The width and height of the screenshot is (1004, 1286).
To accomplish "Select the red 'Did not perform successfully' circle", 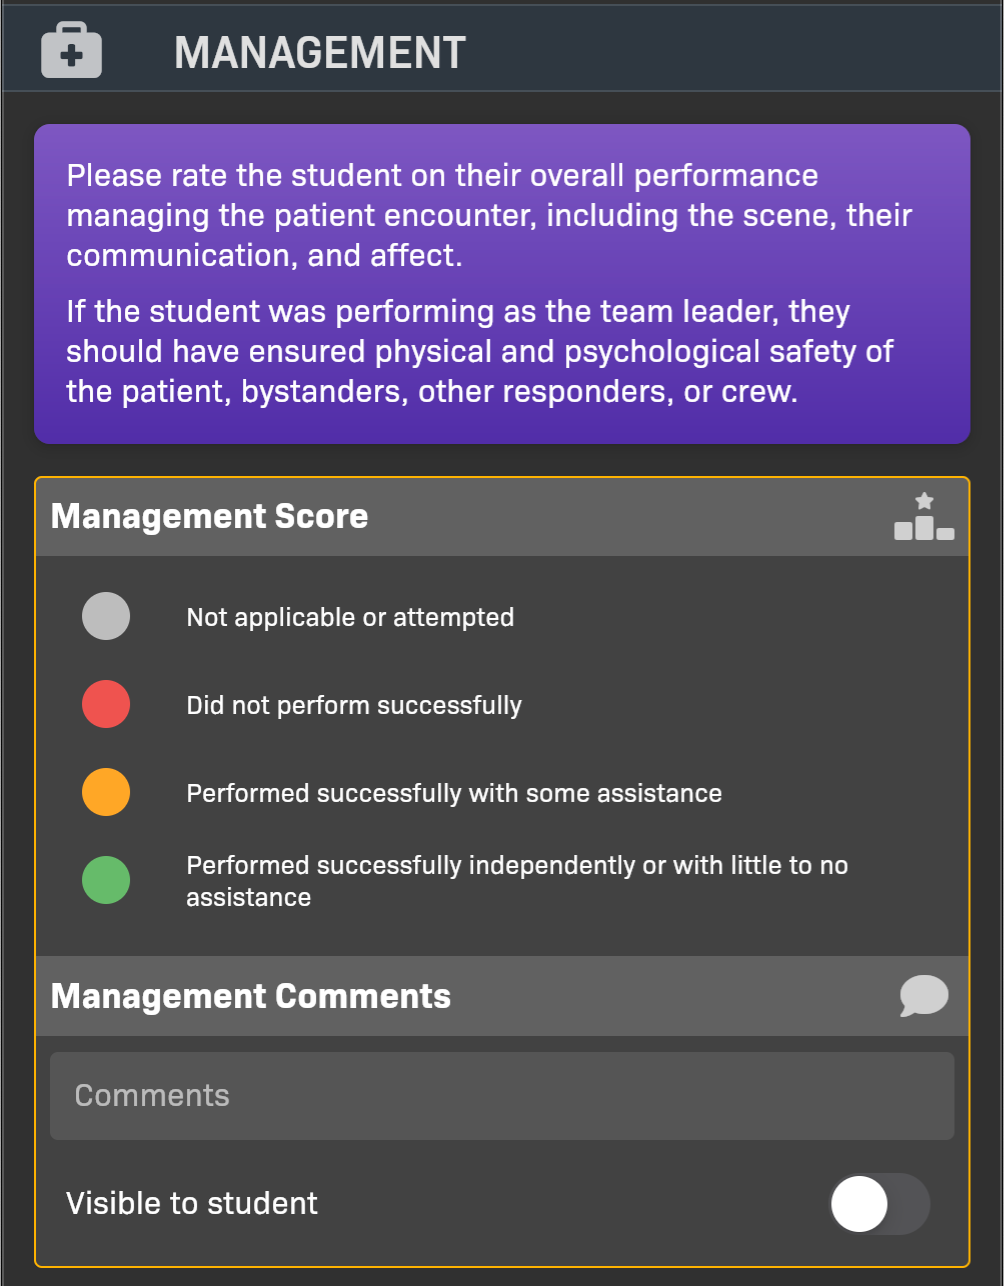I will click(106, 704).
